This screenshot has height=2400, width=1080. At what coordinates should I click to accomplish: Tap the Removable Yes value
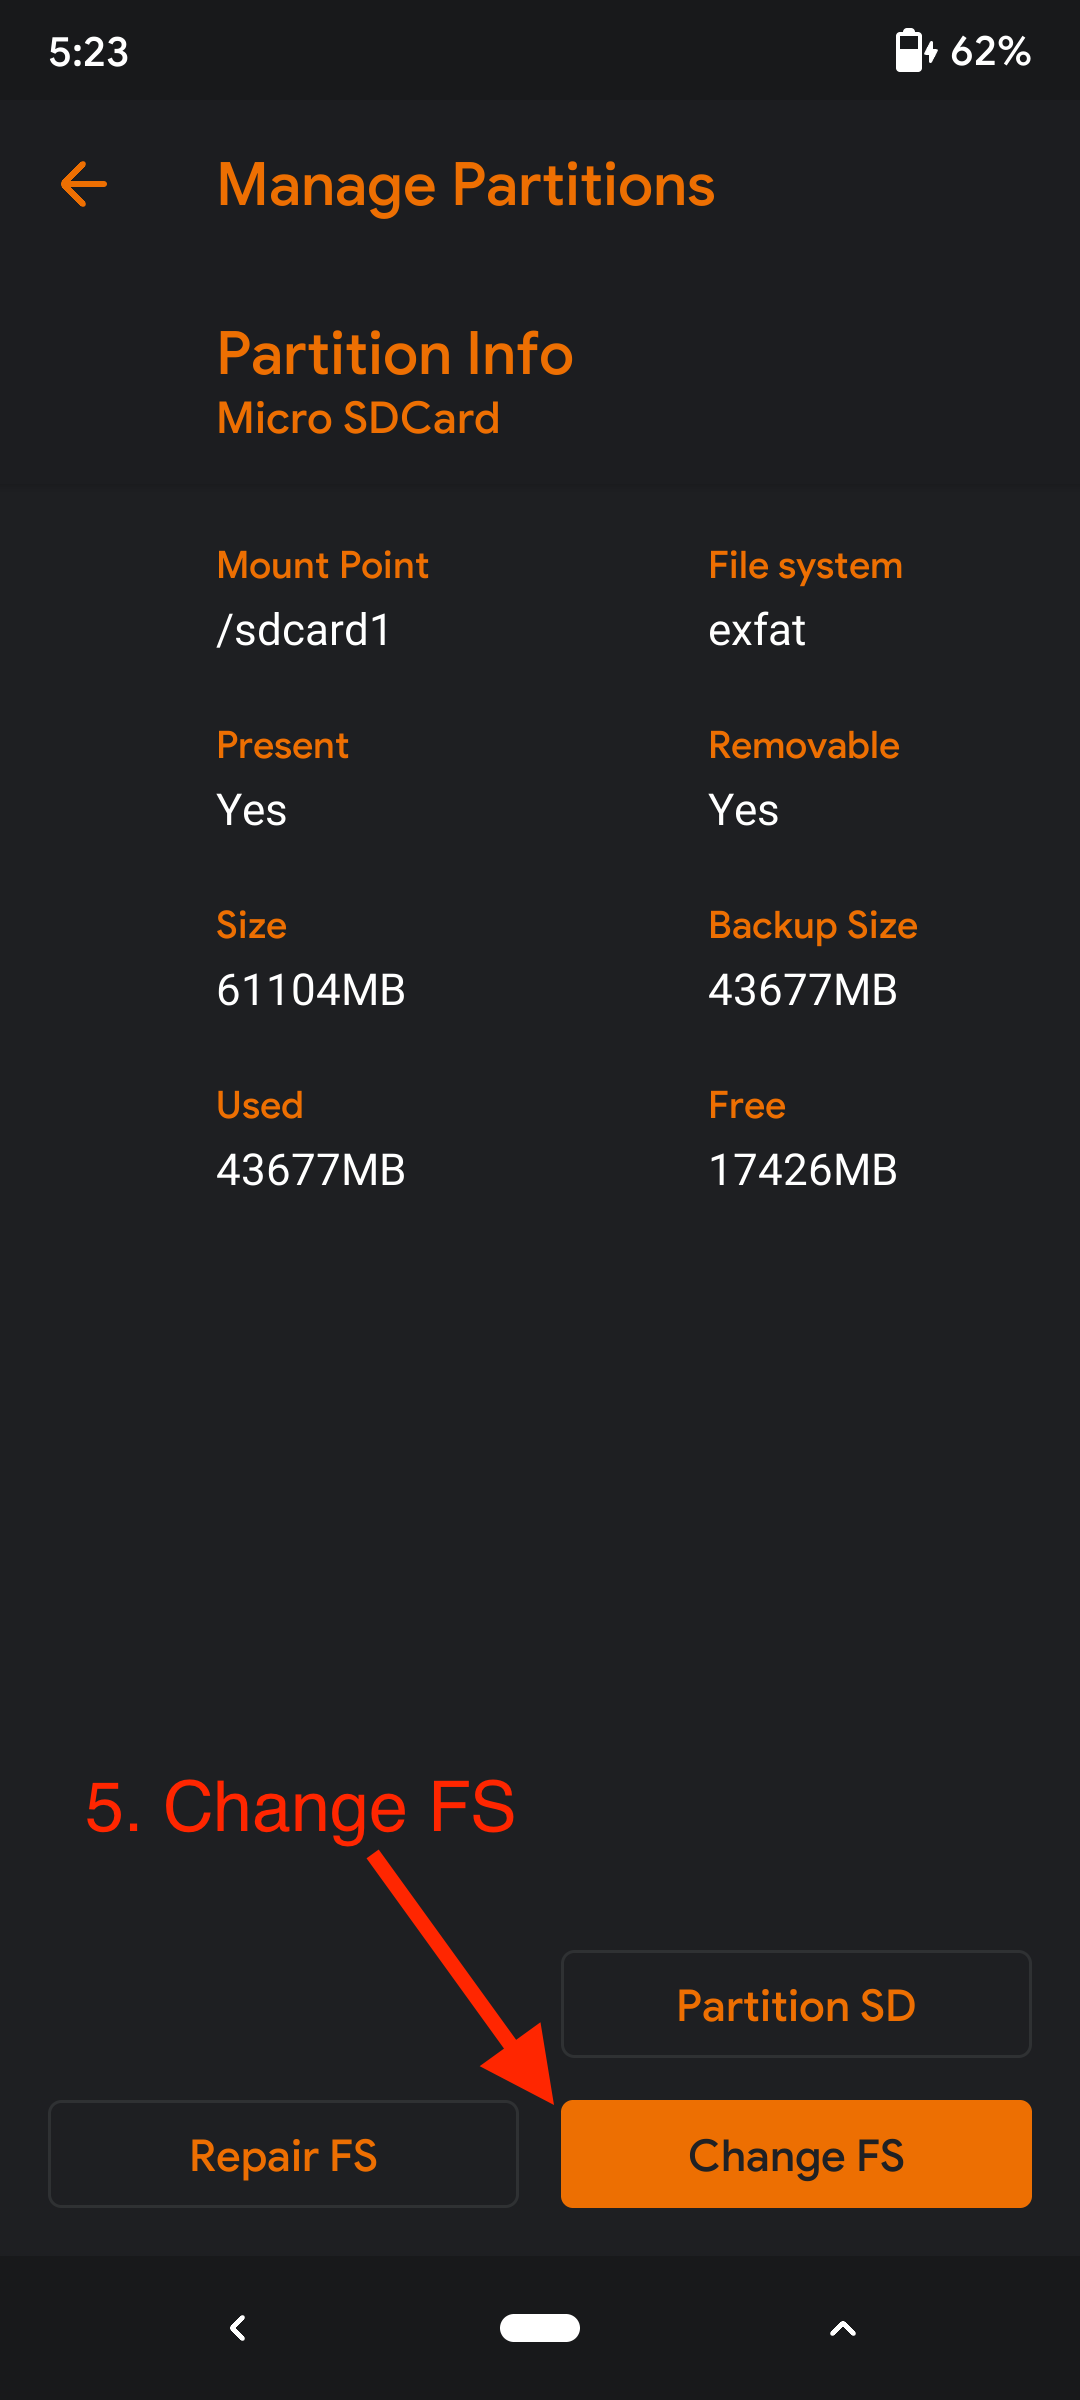(x=743, y=810)
